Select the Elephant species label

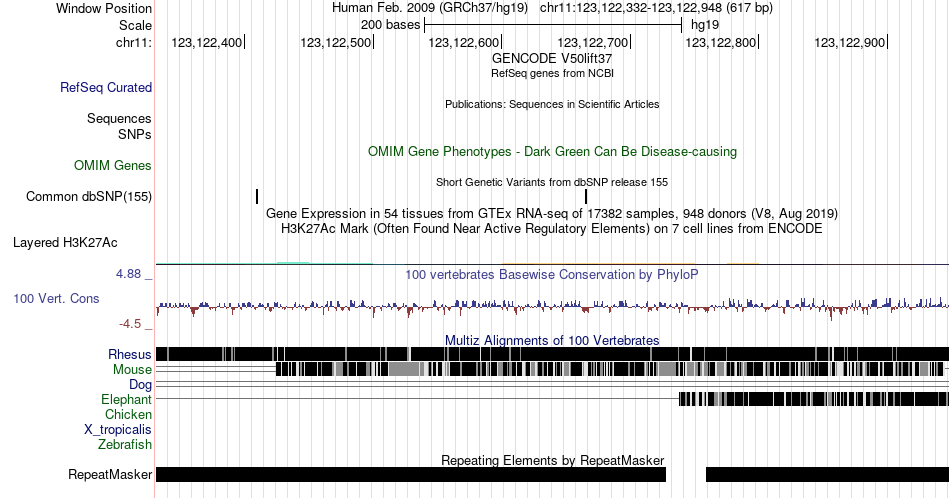(127, 400)
